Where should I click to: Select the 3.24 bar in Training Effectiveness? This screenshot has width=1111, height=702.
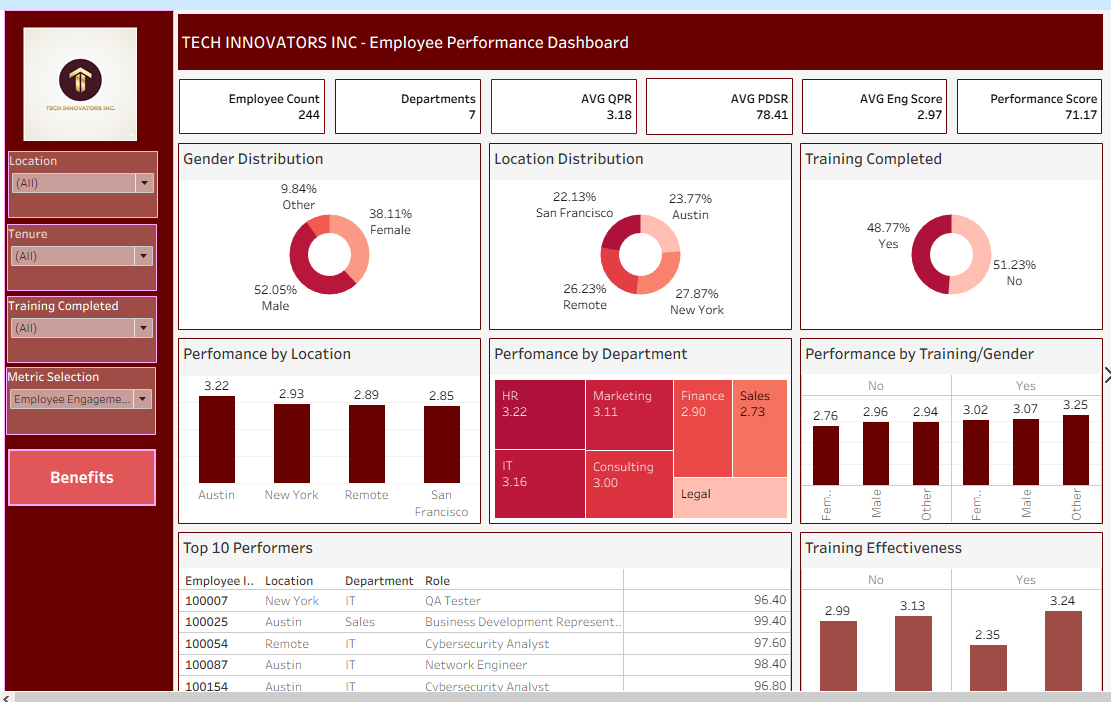(x=1064, y=650)
